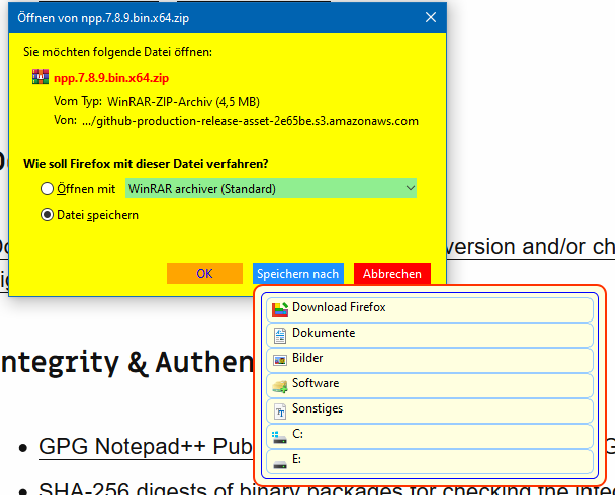
Task: Click the 'WinRAR-ZIP-Archiv (4,5 MB)' type text
Action: (x=183, y=102)
